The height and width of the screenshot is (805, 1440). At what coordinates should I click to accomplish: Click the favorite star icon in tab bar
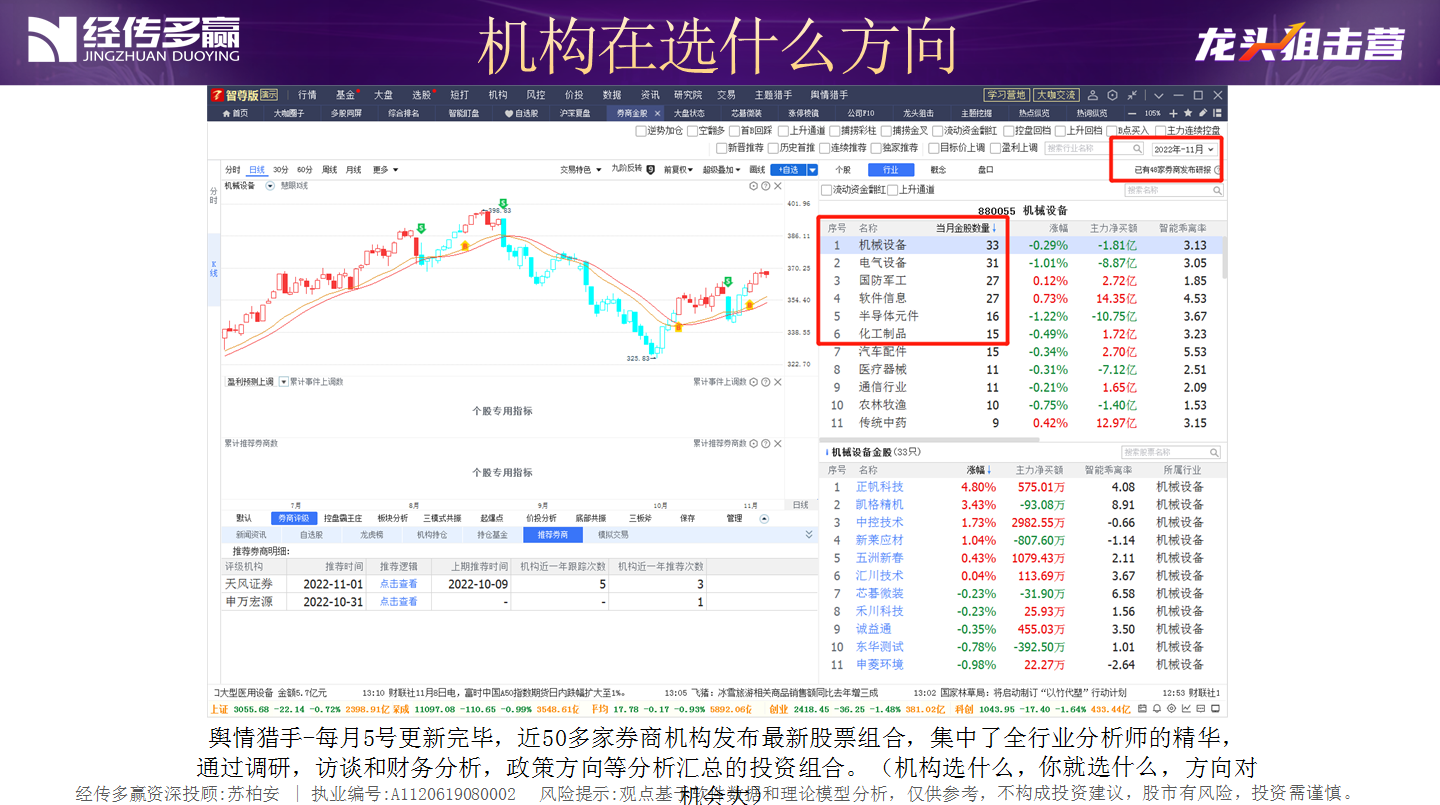(1188, 113)
